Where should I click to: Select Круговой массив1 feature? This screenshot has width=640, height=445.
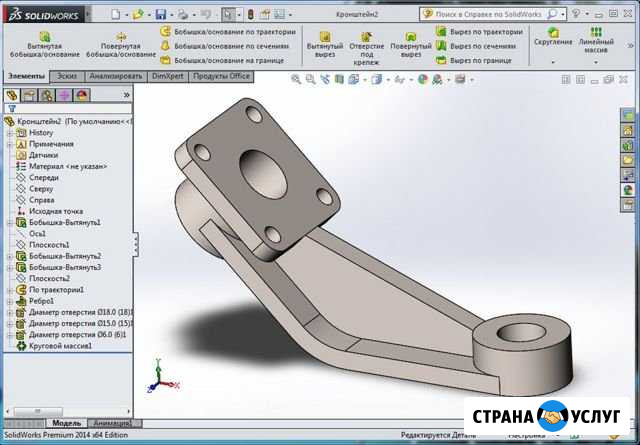coord(54,346)
